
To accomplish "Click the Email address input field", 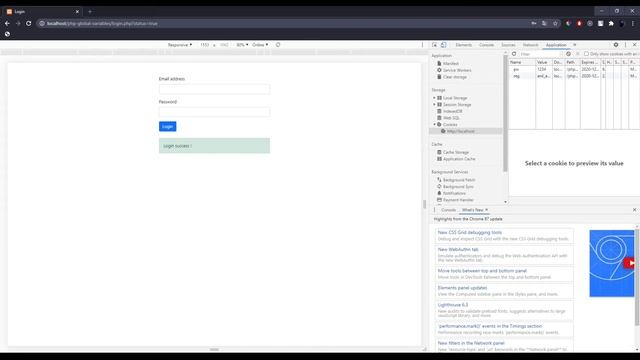I will [214, 89].
